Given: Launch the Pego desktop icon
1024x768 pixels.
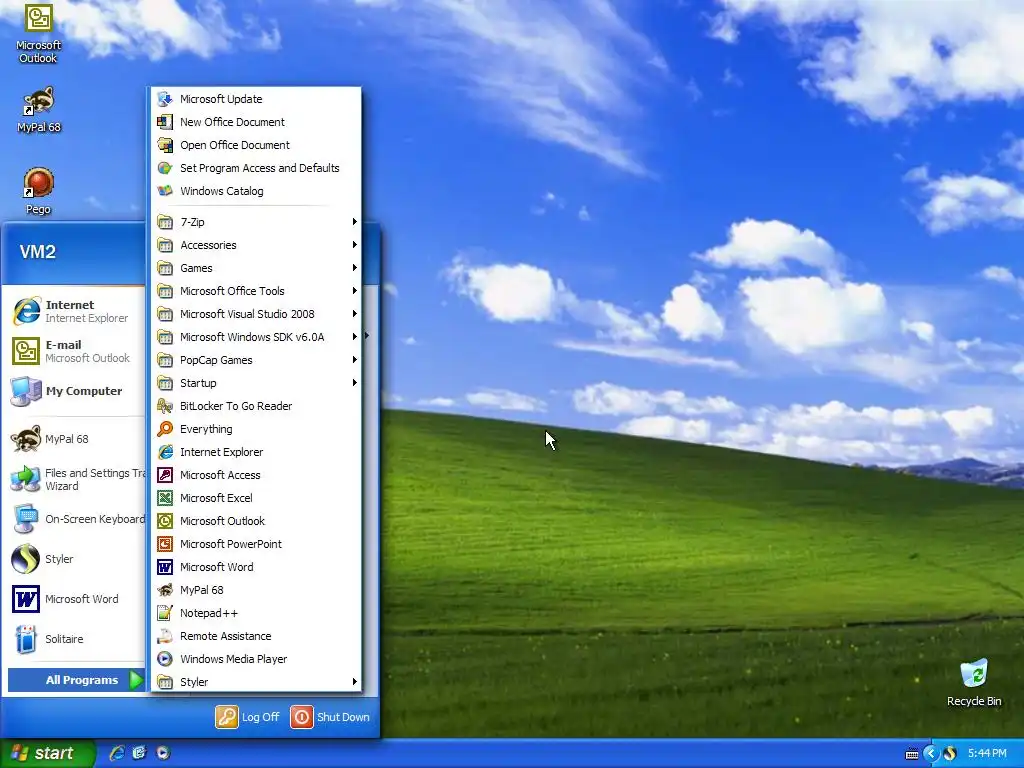Looking at the screenshot, I should click(38, 191).
